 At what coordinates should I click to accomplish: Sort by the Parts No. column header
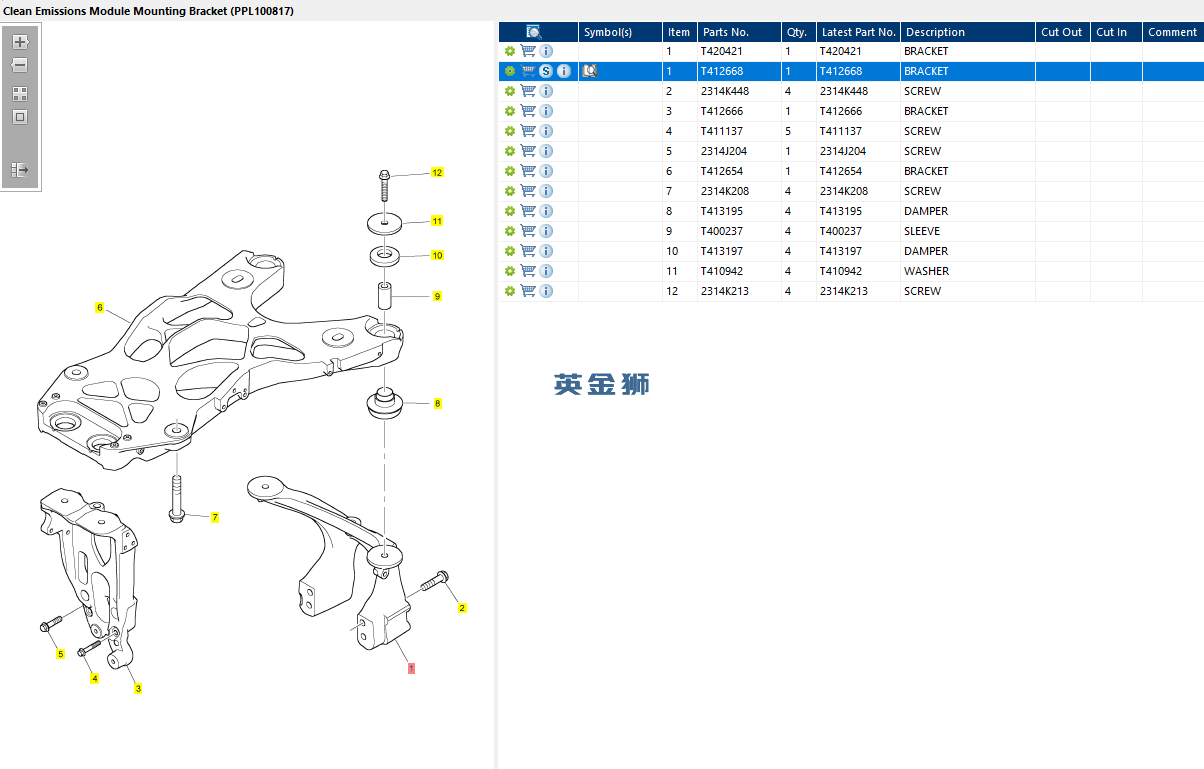point(739,32)
